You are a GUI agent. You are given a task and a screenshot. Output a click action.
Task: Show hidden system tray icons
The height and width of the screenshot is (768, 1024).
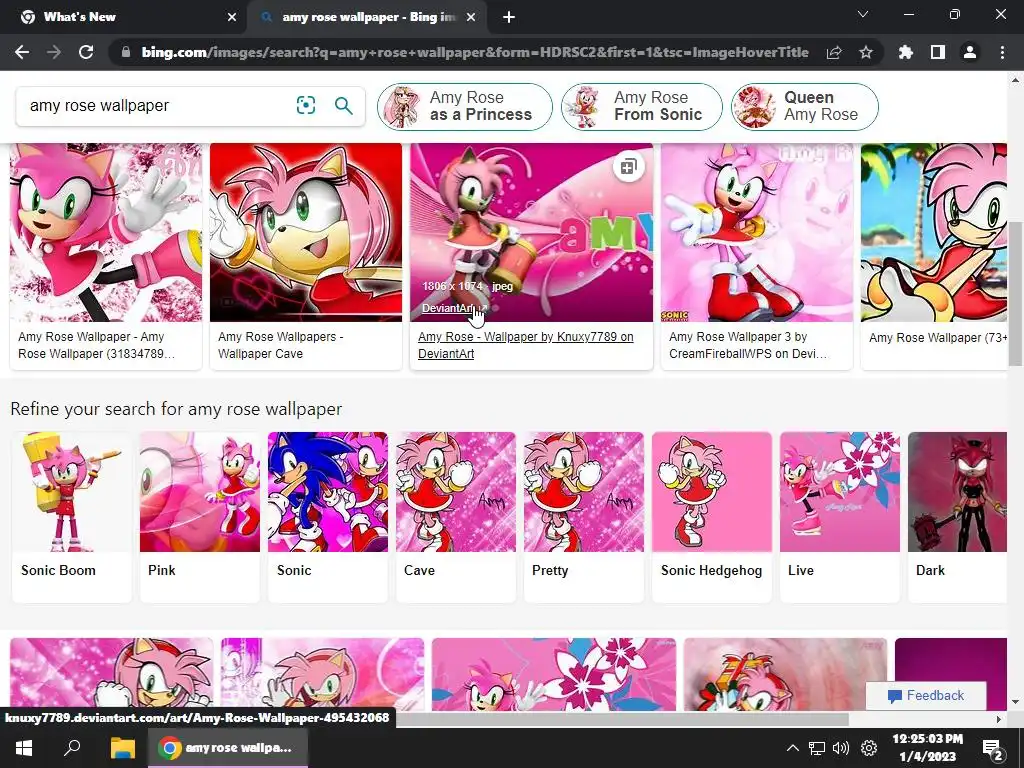coord(792,748)
